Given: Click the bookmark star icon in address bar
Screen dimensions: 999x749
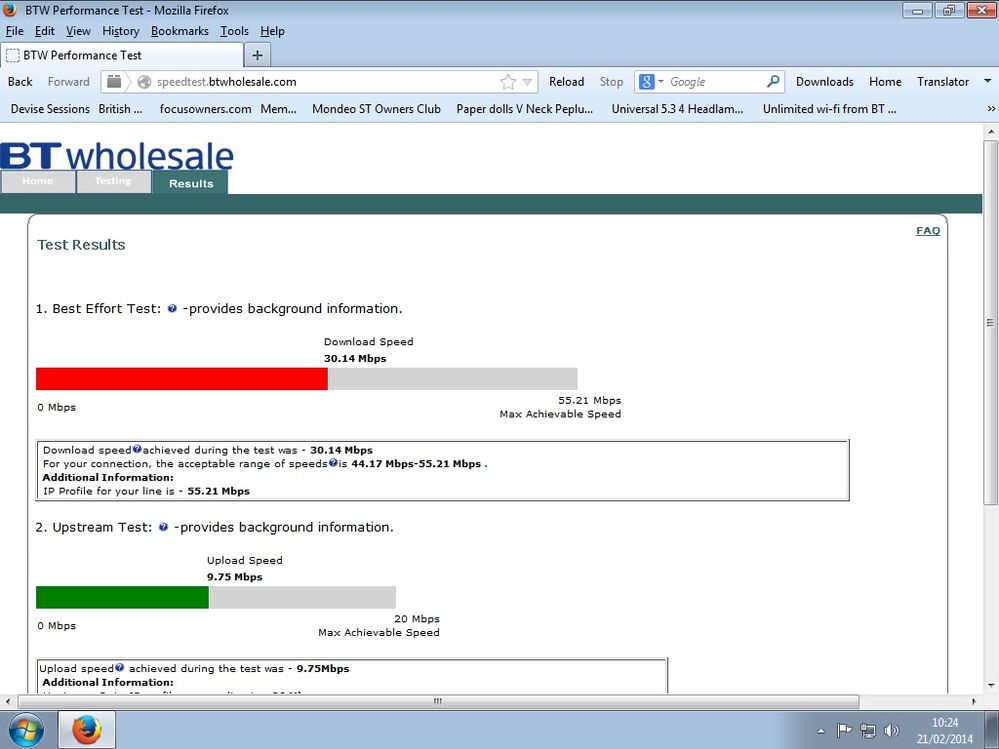Looking at the screenshot, I should pyautogui.click(x=508, y=82).
